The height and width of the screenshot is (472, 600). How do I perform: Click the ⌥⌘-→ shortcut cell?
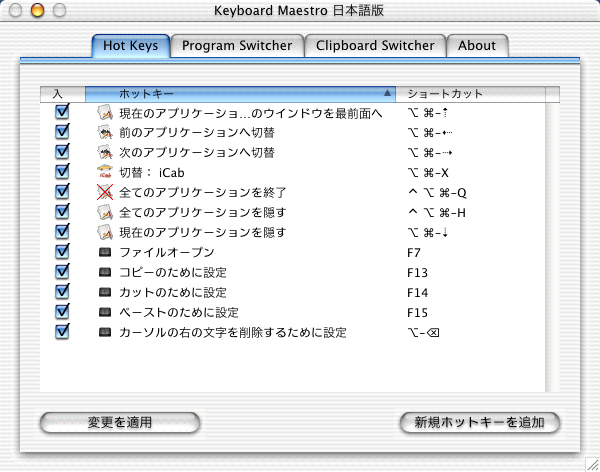(430, 153)
